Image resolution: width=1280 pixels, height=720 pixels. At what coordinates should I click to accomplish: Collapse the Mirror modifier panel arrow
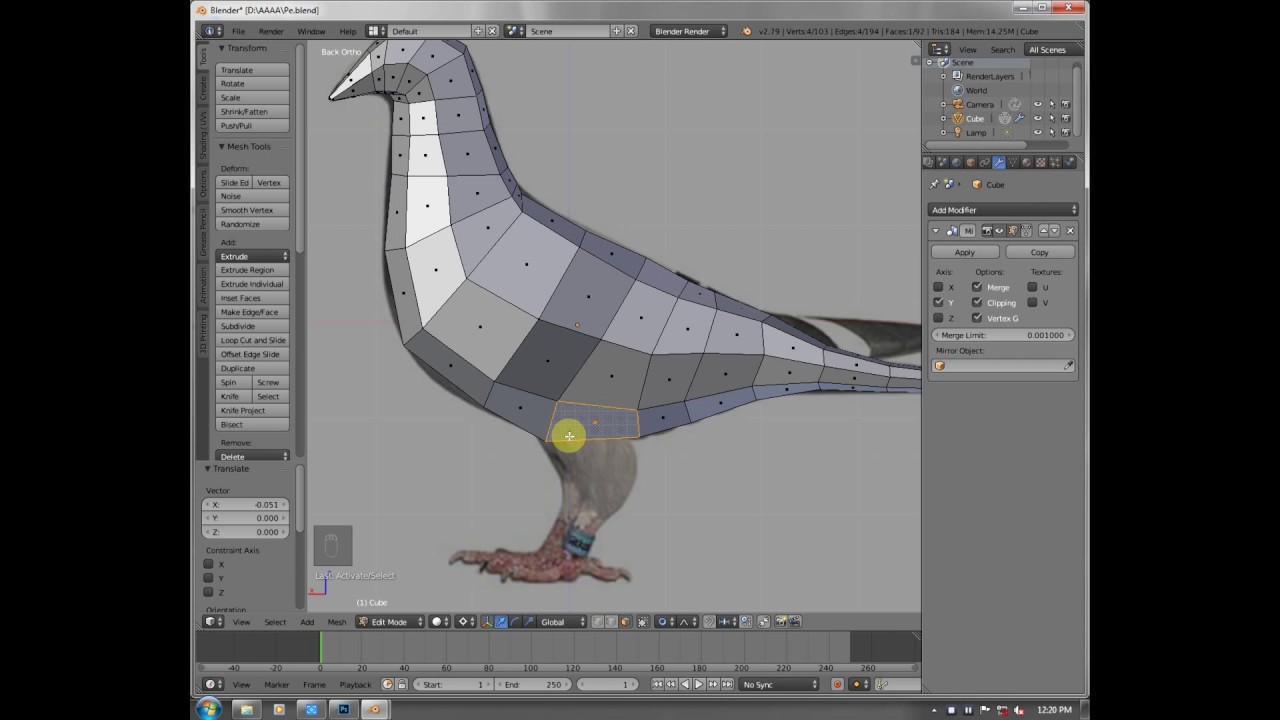tap(936, 230)
